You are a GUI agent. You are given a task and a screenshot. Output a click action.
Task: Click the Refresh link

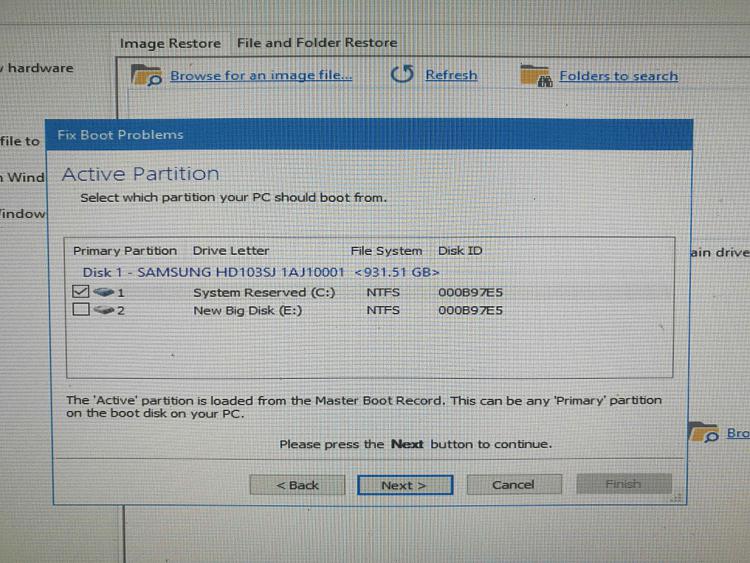[x=451, y=75]
